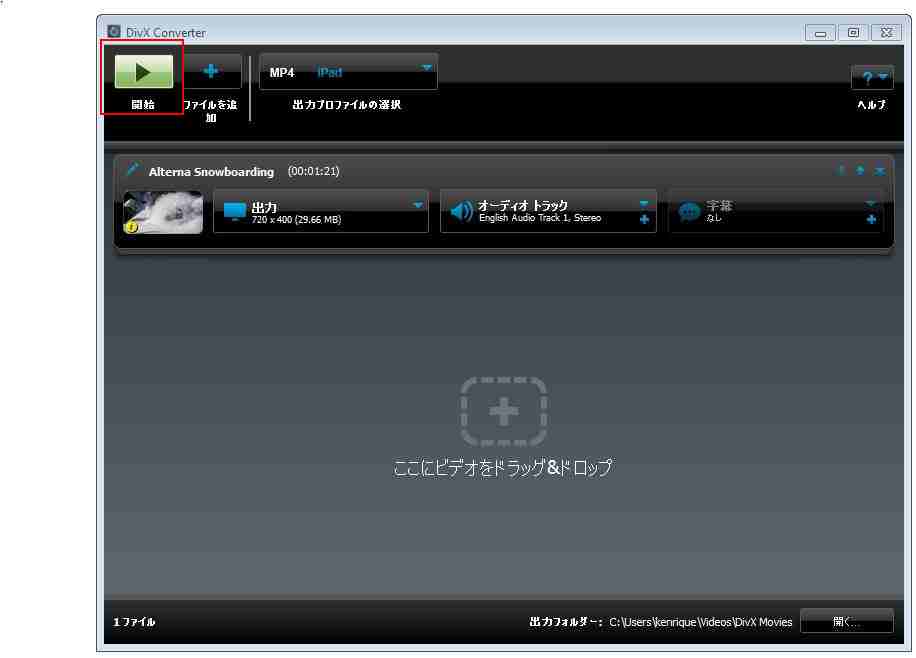This screenshot has height=658, width=916.
Task: Remove Alterna Snowboarding from the list
Action: (880, 171)
